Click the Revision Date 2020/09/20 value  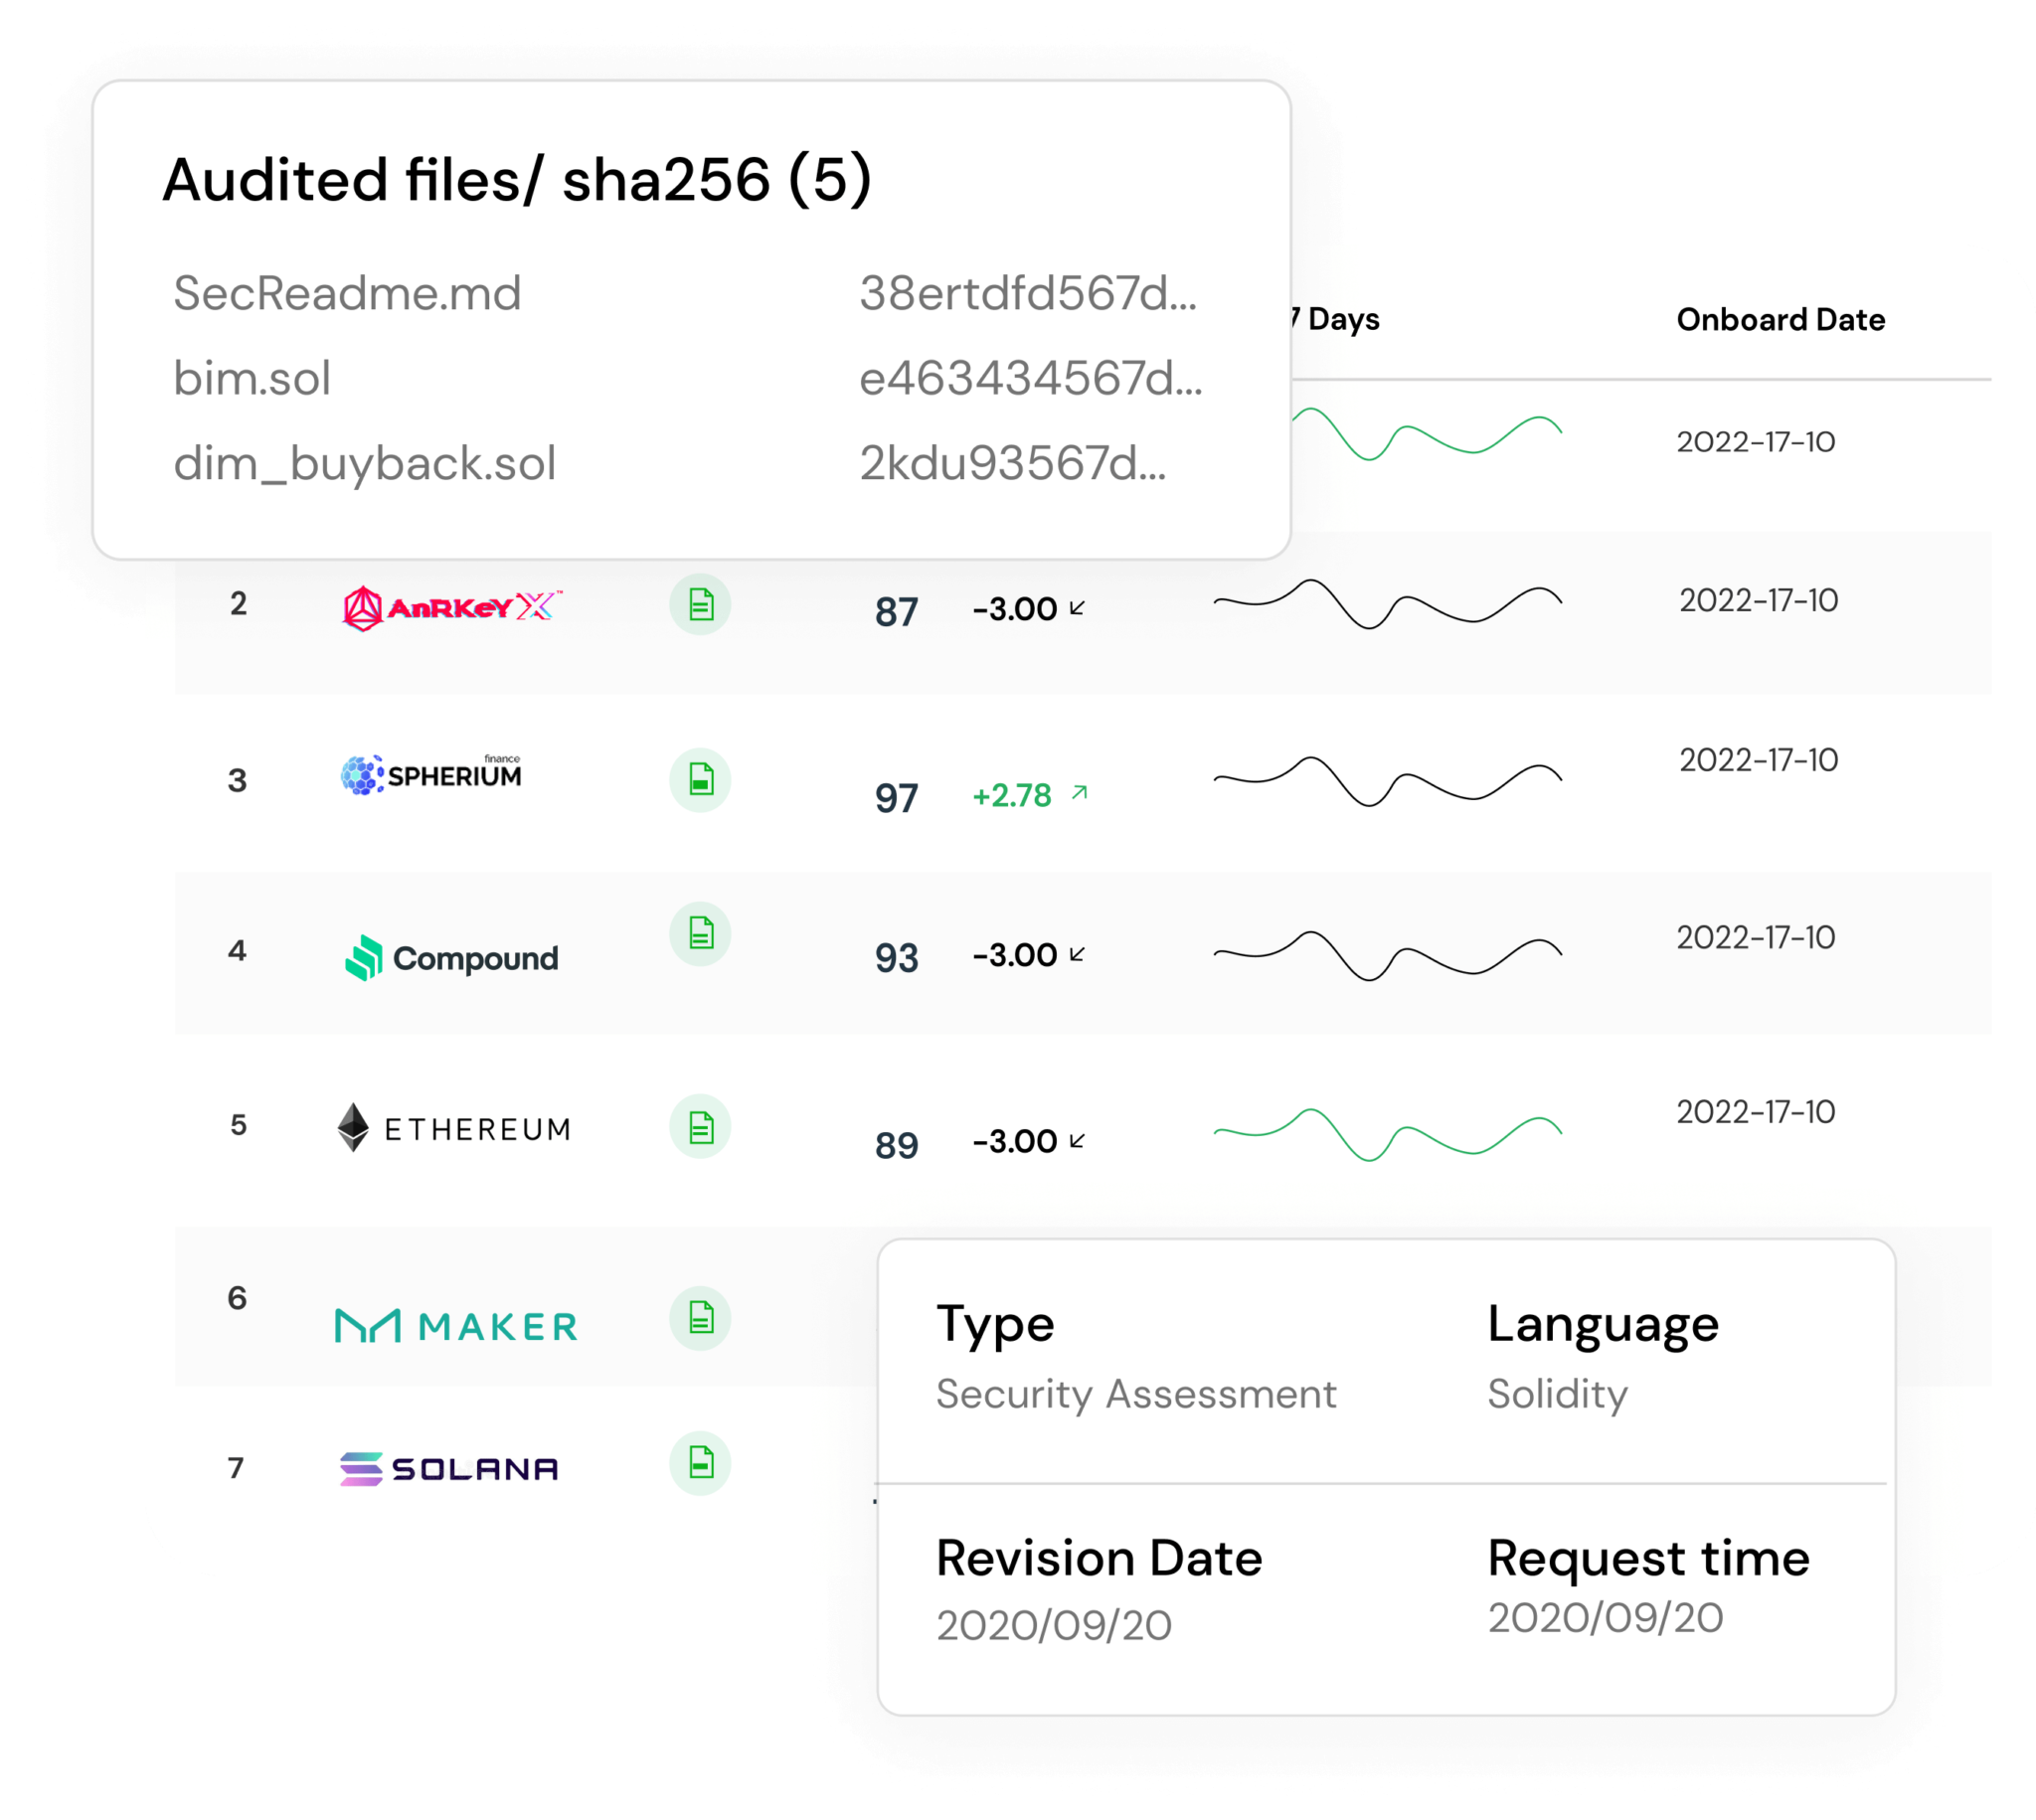pyautogui.click(x=1053, y=1625)
